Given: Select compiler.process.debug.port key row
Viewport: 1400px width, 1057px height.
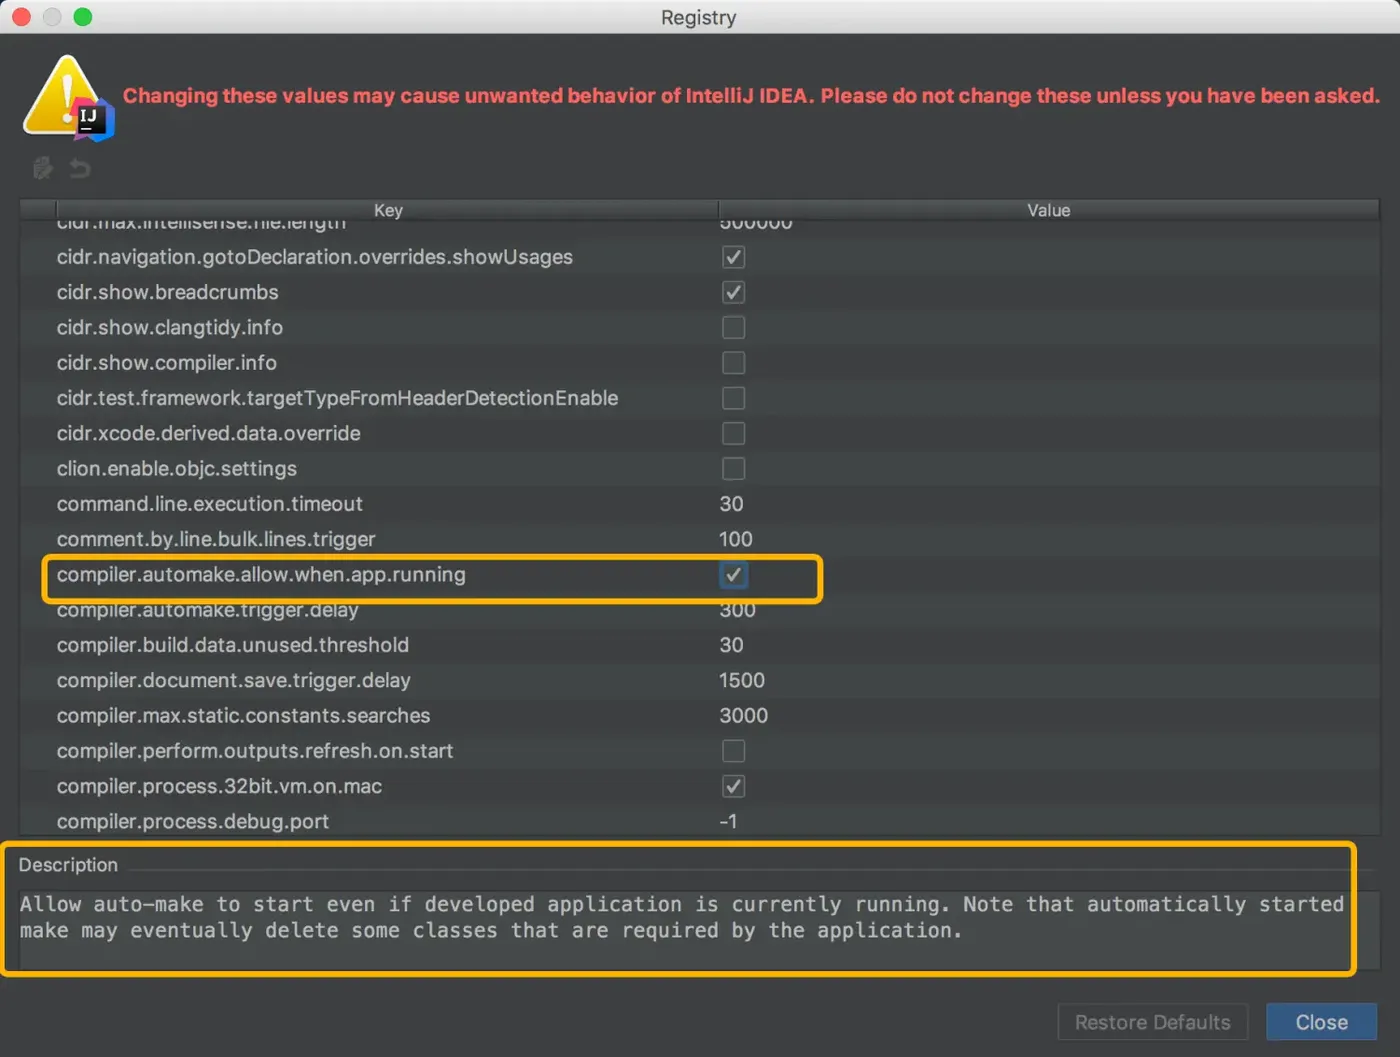Looking at the screenshot, I should [x=193, y=821].
